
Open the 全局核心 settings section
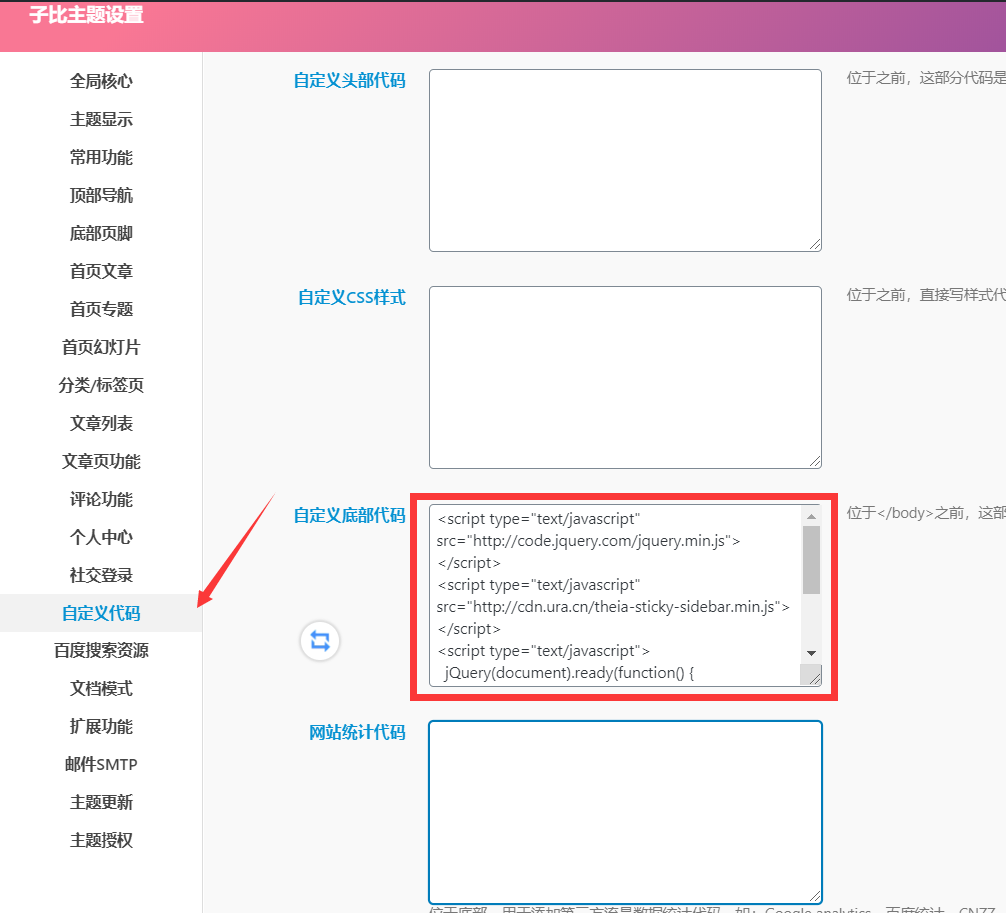pyautogui.click(x=101, y=81)
